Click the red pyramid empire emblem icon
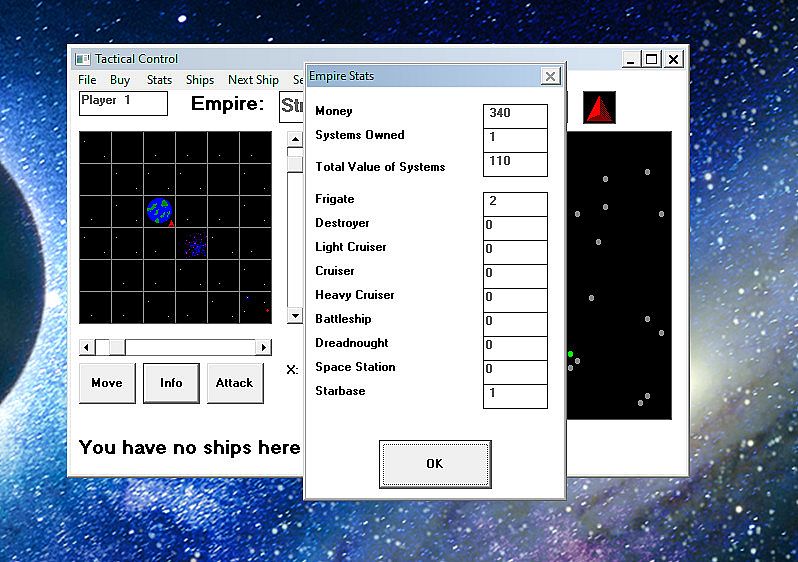 [x=599, y=107]
